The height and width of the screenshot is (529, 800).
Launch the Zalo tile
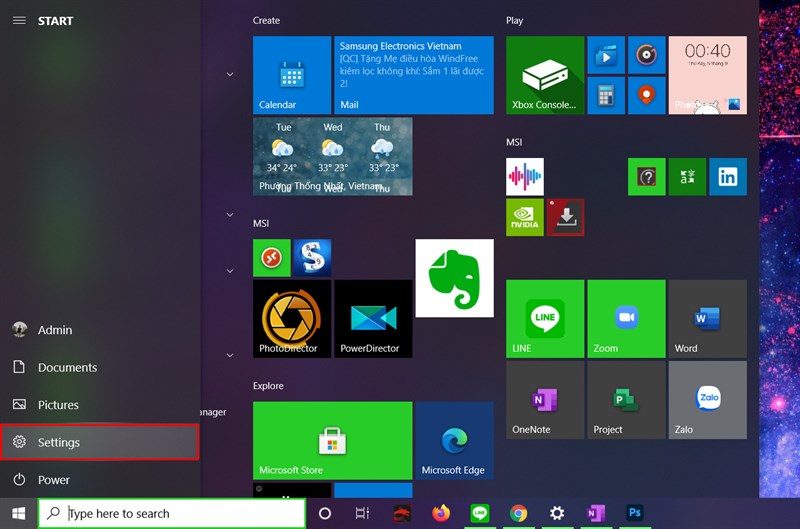point(708,400)
